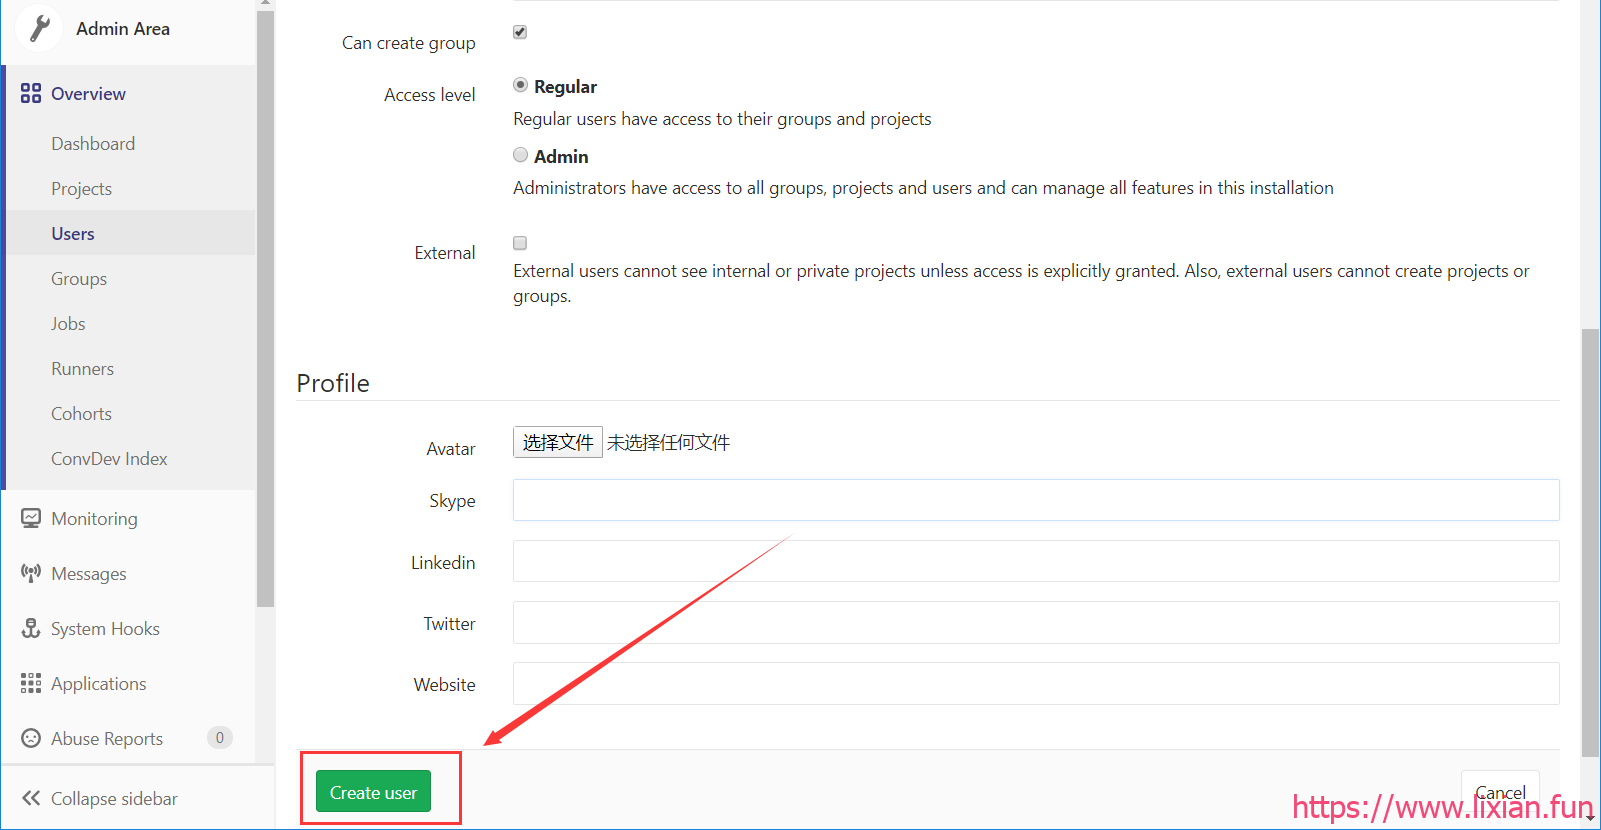
Task: Open the Messages section
Action: pyautogui.click(x=89, y=574)
